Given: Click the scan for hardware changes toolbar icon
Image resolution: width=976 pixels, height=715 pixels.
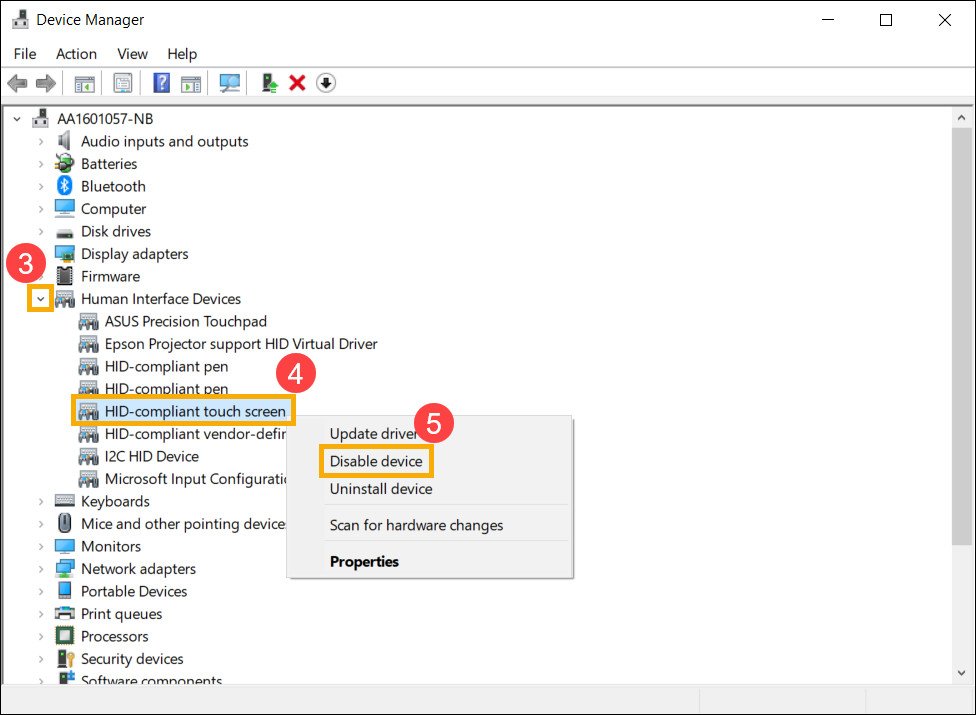Looking at the screenshot, I should pyautogui.click(x=230, y=83).
